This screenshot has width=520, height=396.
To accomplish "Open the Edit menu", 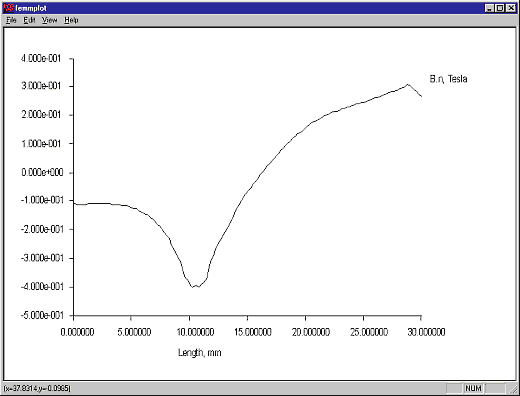I will [29, 20].
